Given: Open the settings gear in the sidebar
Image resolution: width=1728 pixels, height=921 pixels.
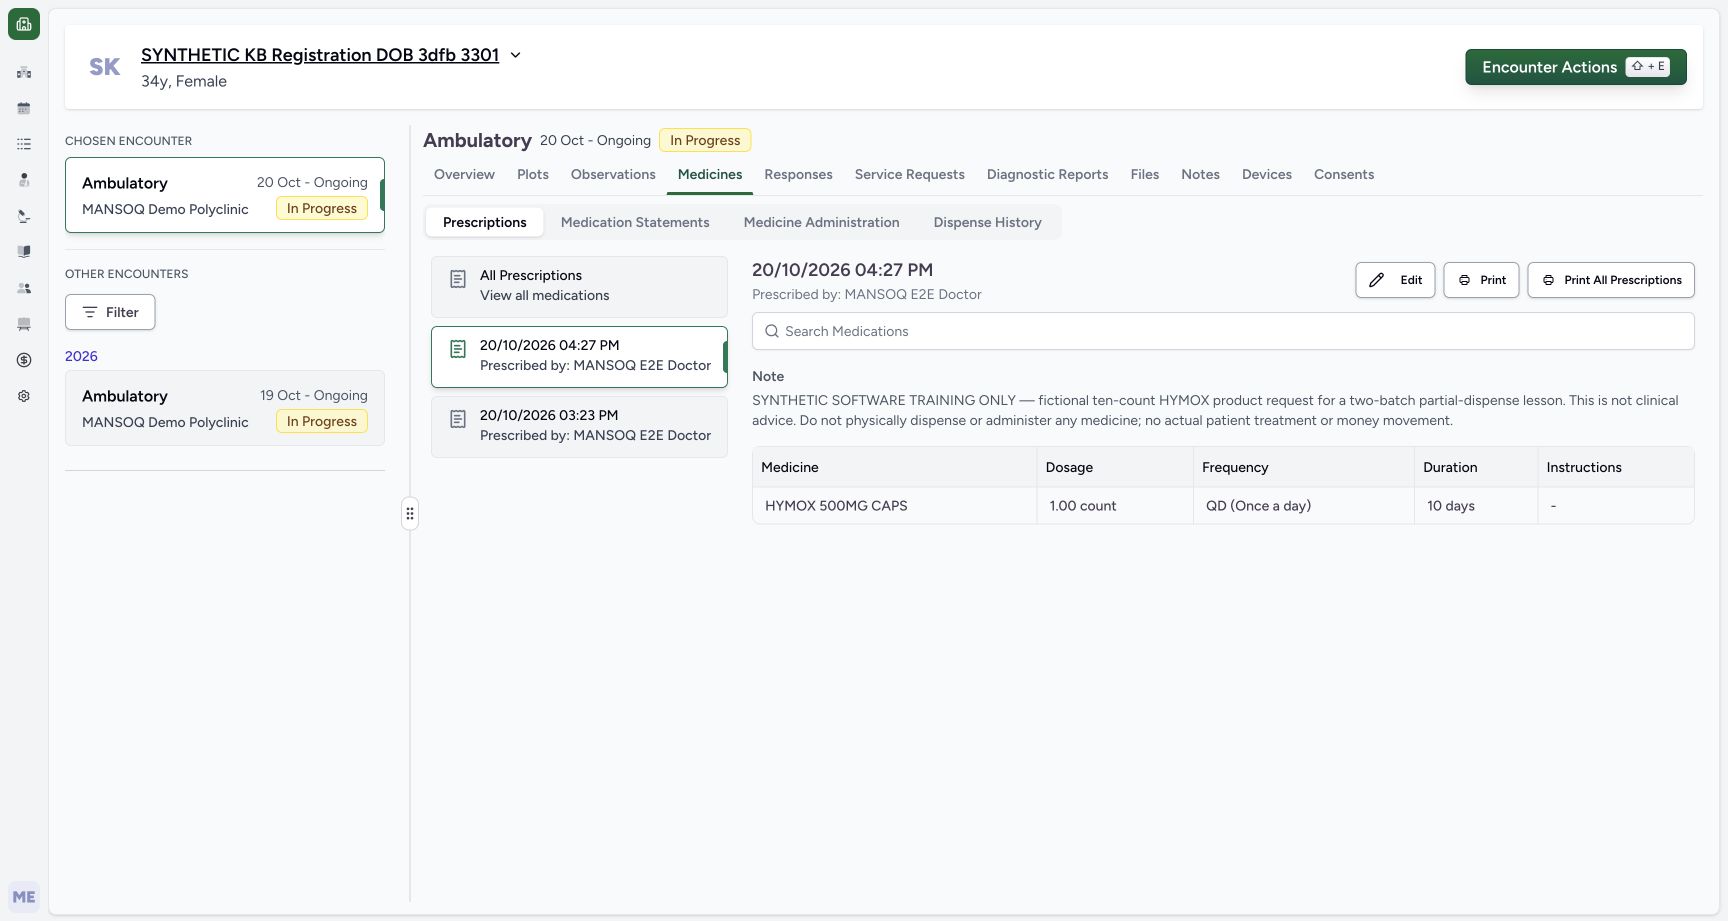Looking at the screenshot, I should coord(24,396).
